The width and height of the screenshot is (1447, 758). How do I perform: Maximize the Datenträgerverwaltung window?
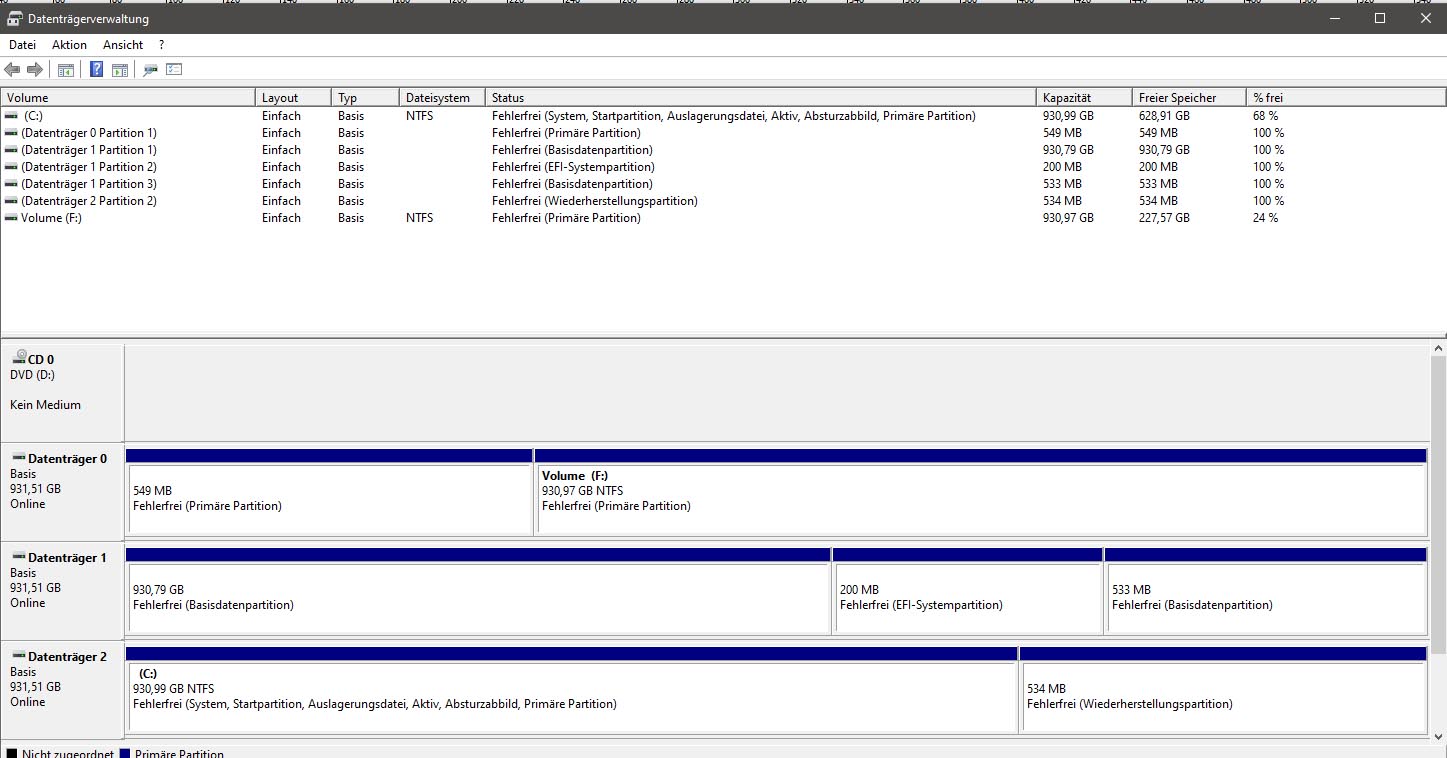(1380, 18)
